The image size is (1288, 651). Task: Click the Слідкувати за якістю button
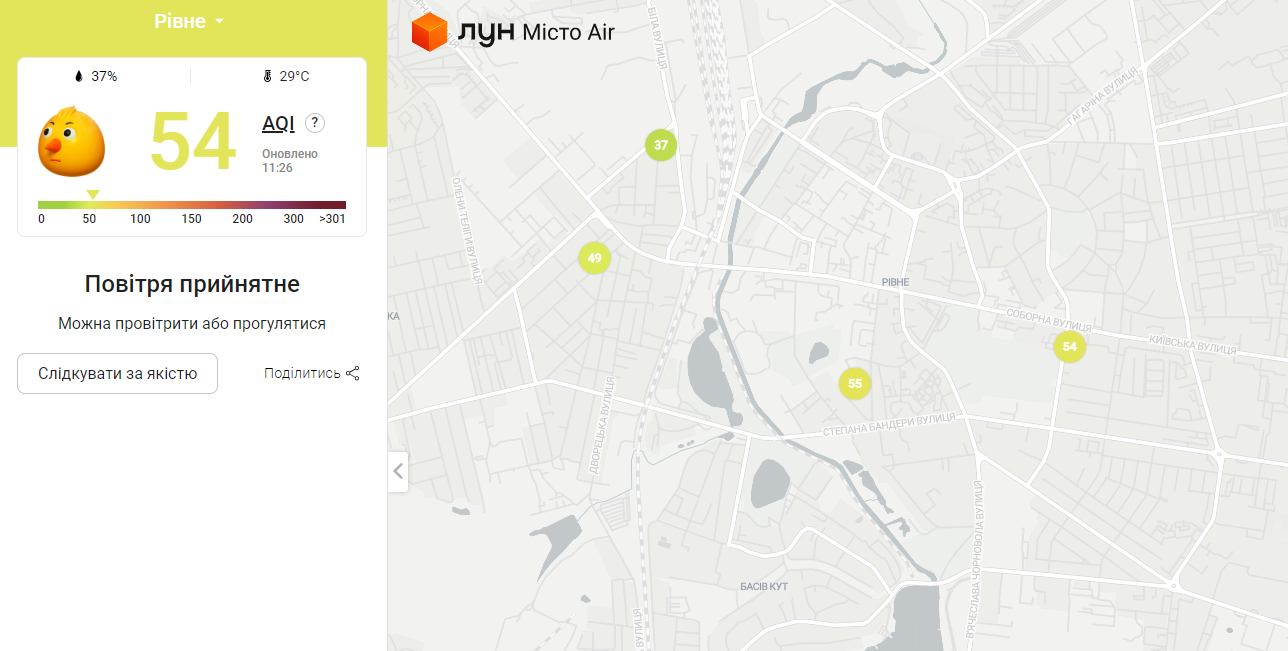pos(117,373)
